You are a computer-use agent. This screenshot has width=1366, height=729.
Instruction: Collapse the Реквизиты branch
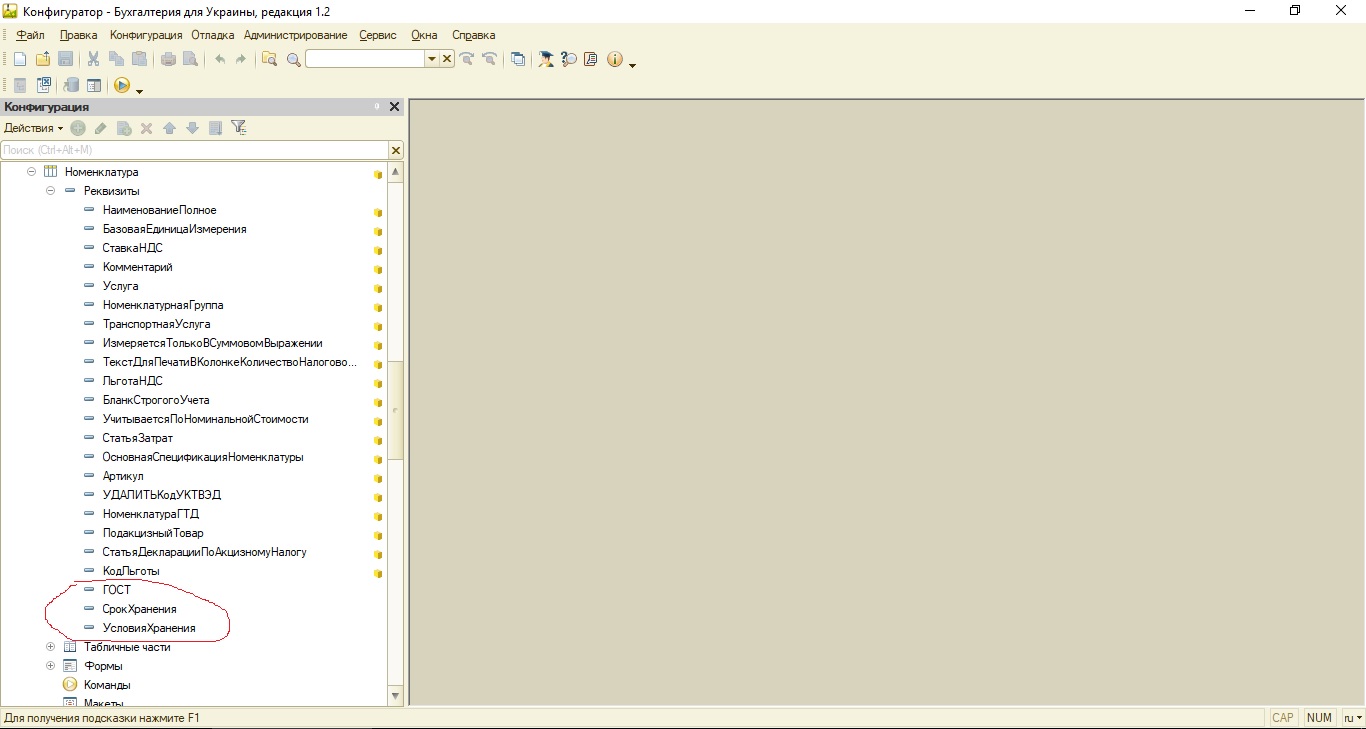[x=51, y=191]
